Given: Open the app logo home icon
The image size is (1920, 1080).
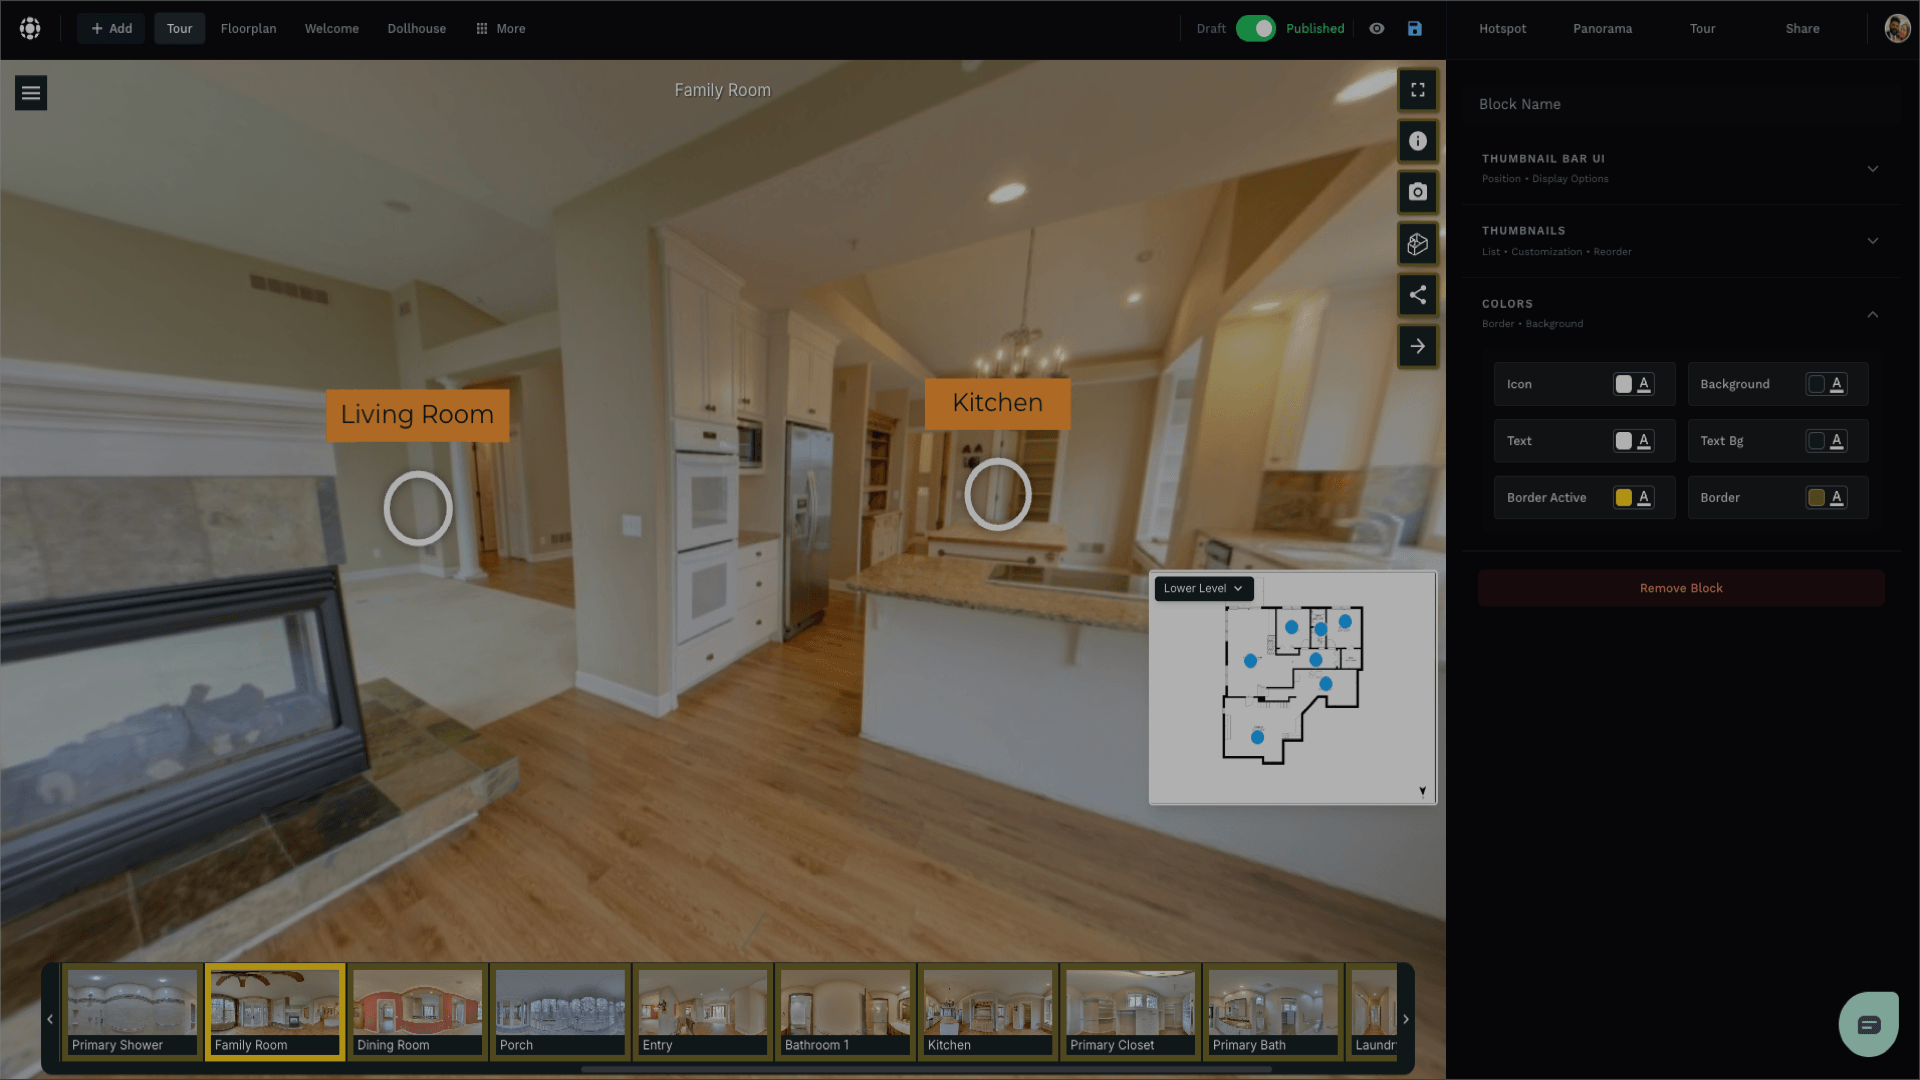Looking at the screenshot, I should tap(30, 28).
